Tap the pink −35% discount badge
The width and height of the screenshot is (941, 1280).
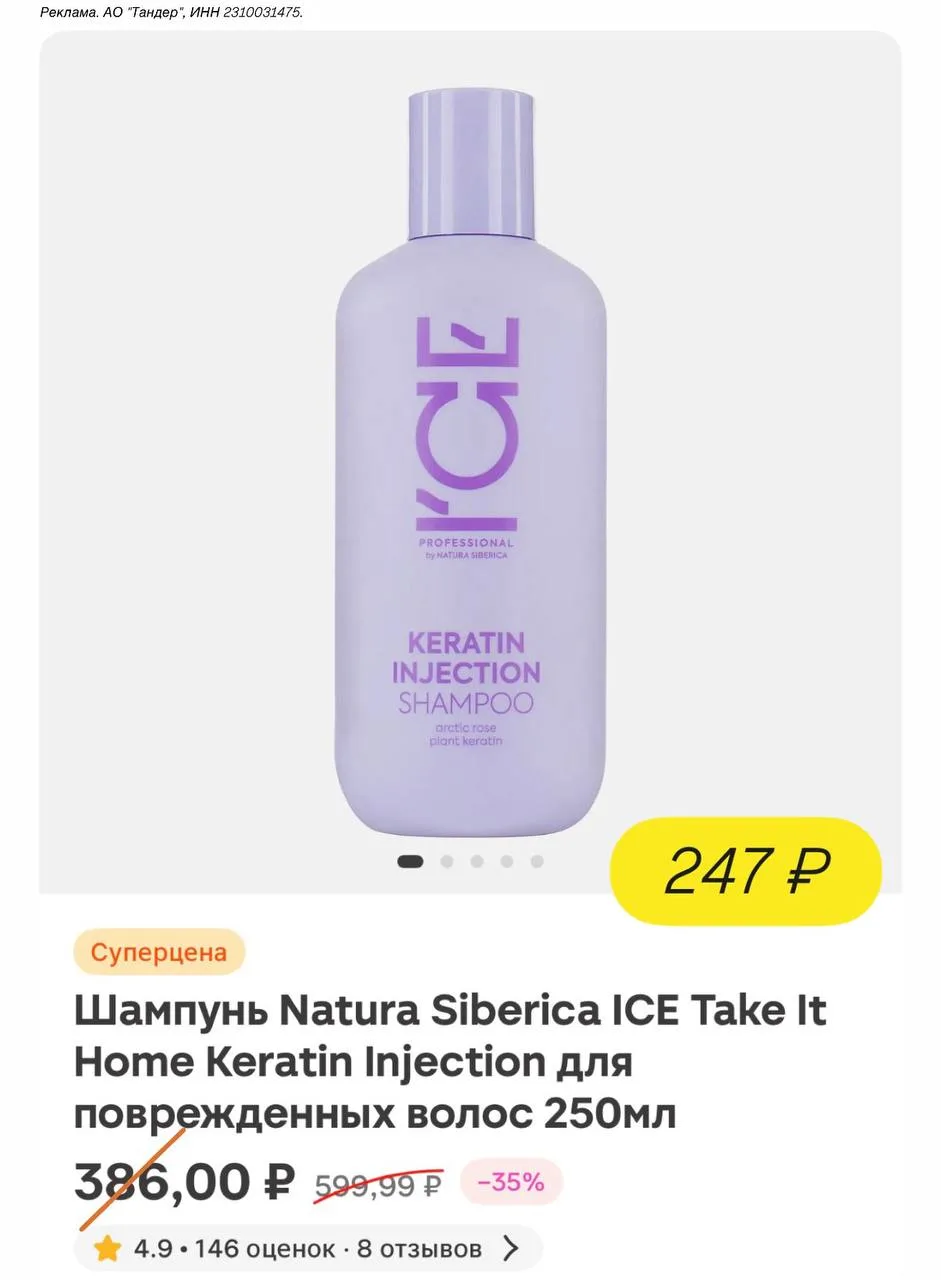click(x=511, y=1182)
